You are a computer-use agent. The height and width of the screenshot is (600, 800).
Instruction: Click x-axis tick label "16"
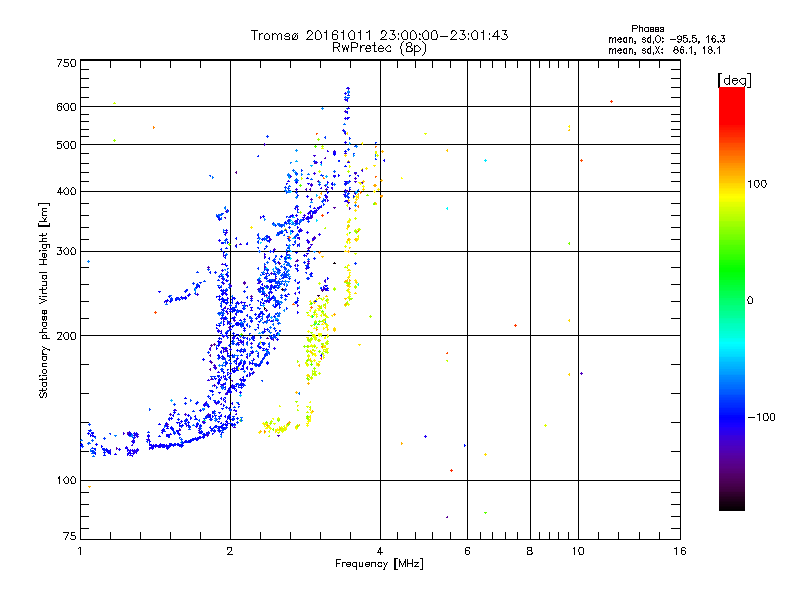(680, 551)
